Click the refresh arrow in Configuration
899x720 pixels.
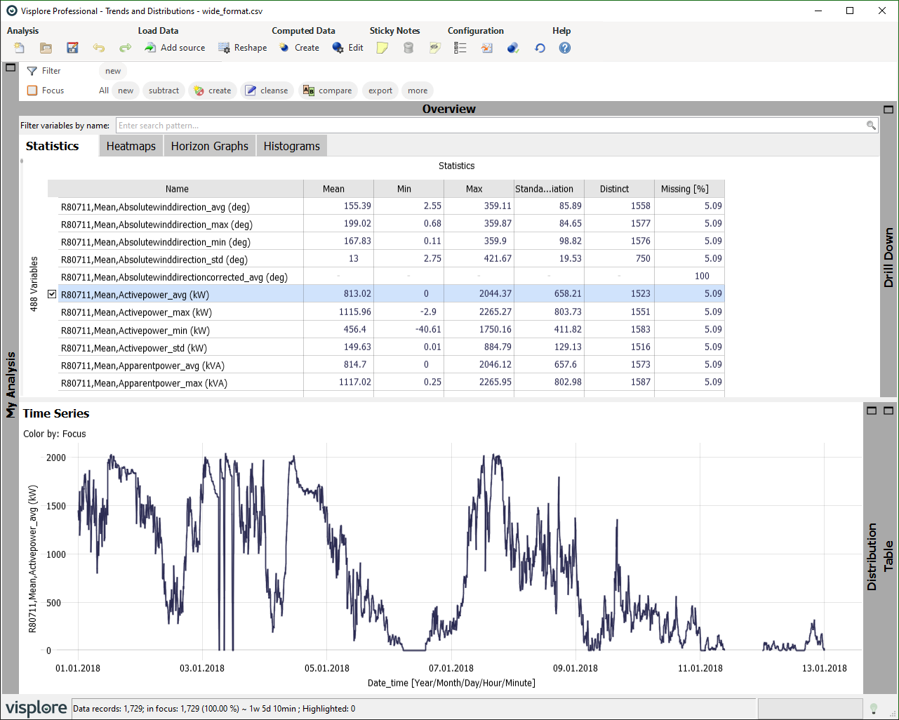[x=540, y=48]
